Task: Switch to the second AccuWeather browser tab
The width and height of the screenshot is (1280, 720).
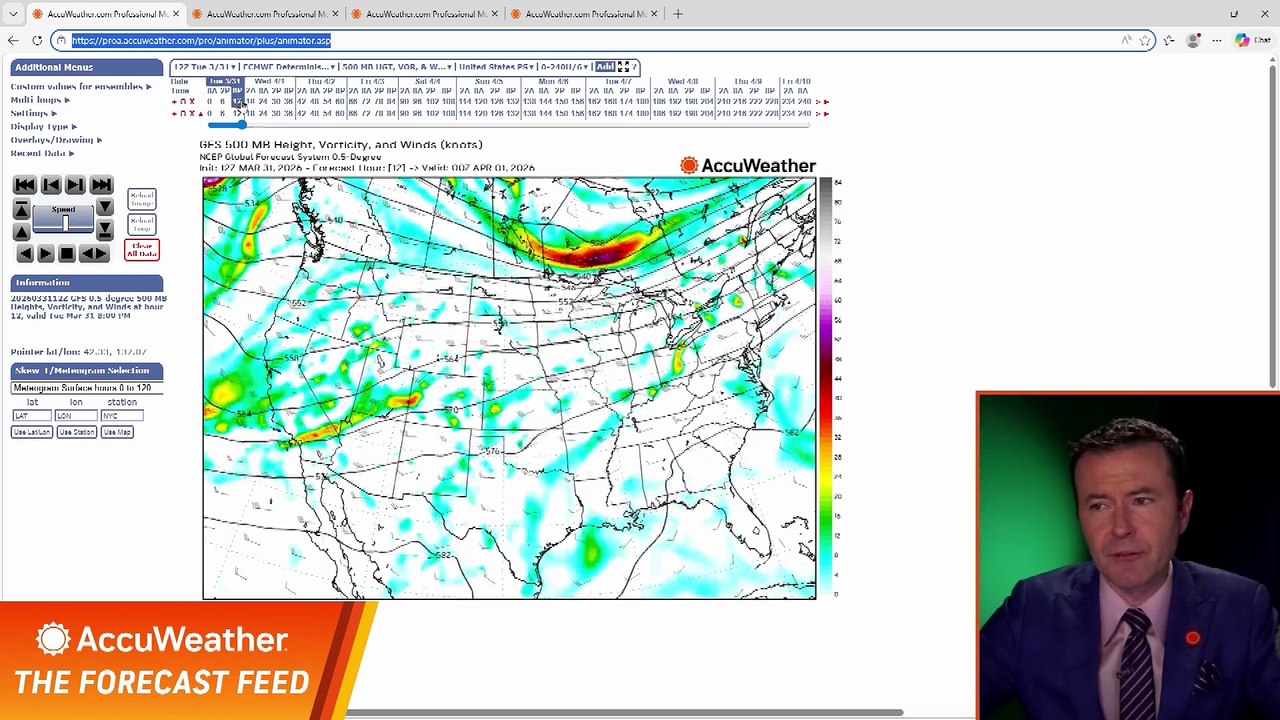Action: (266, 14)
